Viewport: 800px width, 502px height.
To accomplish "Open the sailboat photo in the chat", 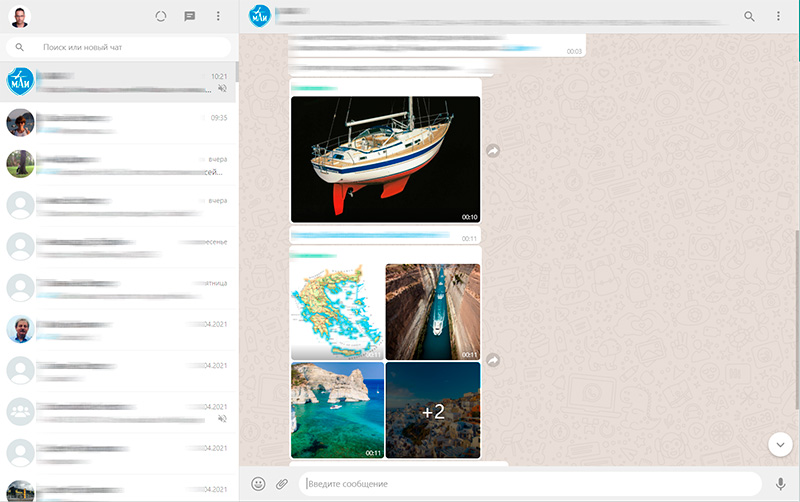I will pos(385,159).
